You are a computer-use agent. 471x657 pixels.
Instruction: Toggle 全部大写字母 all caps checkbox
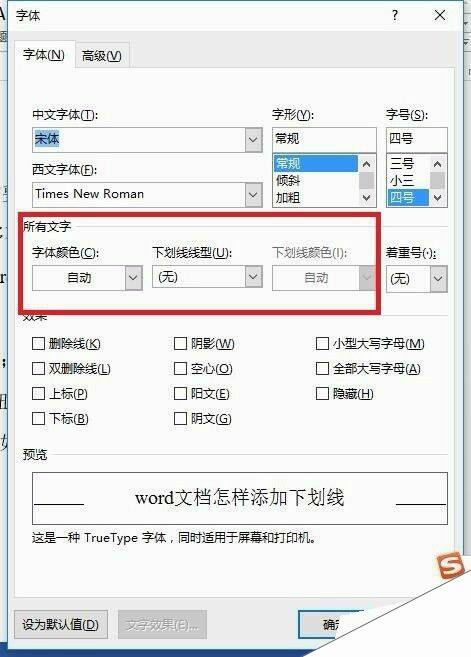(x=322, y=369)
